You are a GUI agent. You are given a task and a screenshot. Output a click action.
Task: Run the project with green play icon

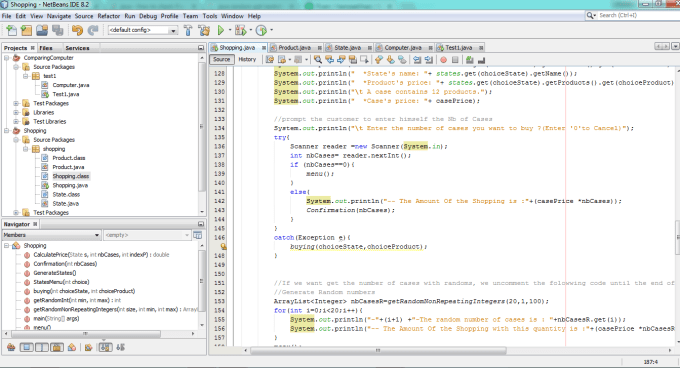click(221, 30)
